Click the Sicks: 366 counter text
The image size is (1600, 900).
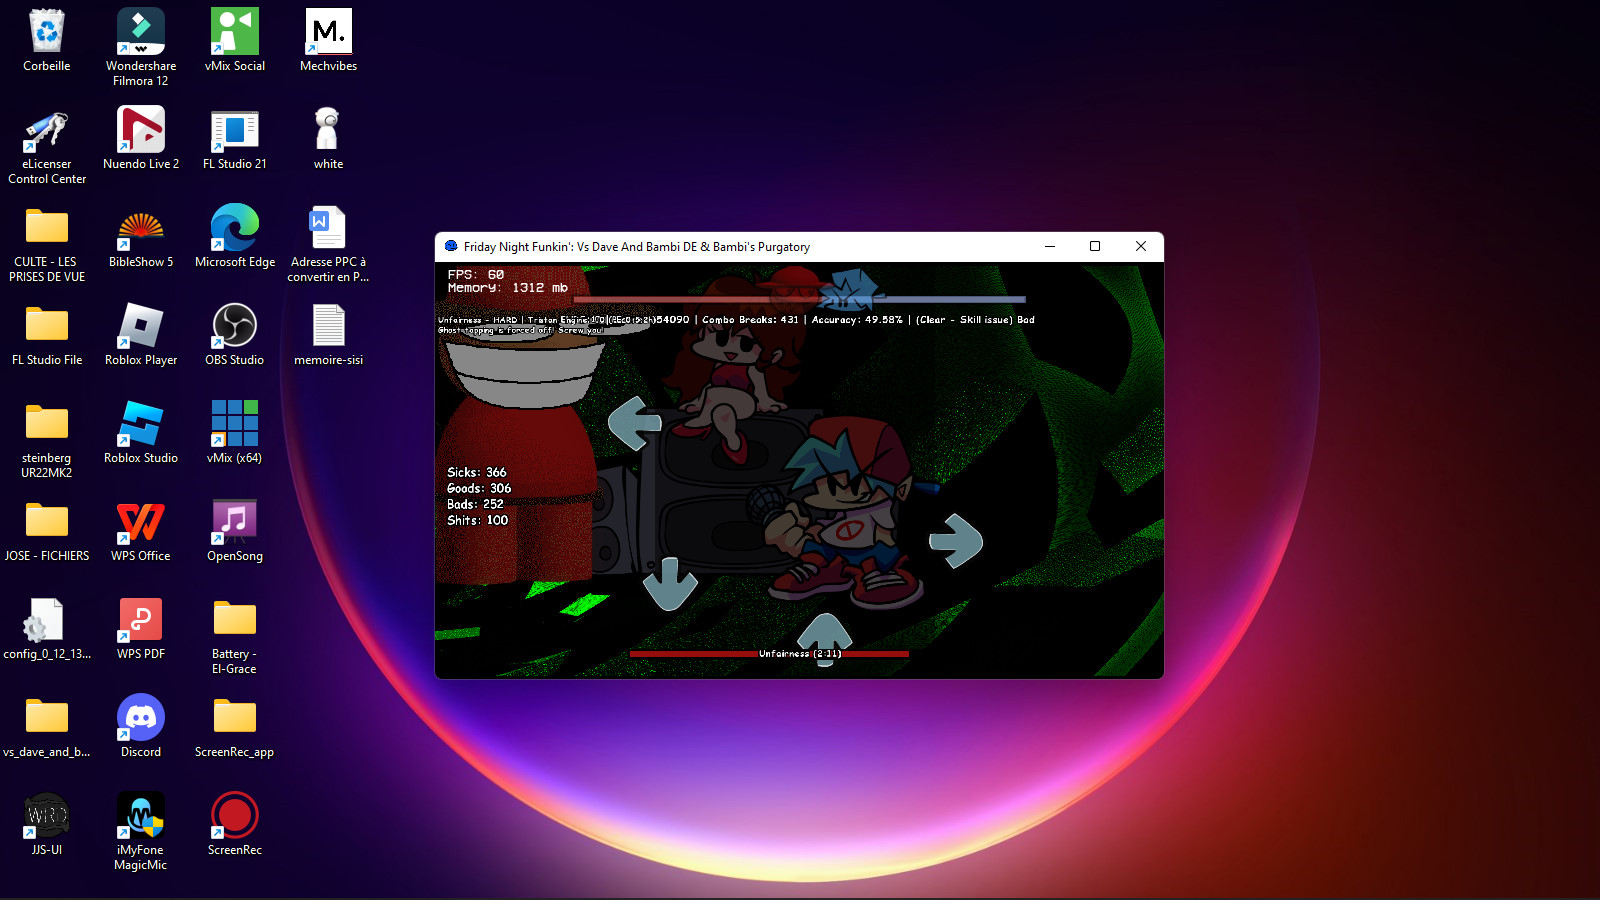click(477, 472)
